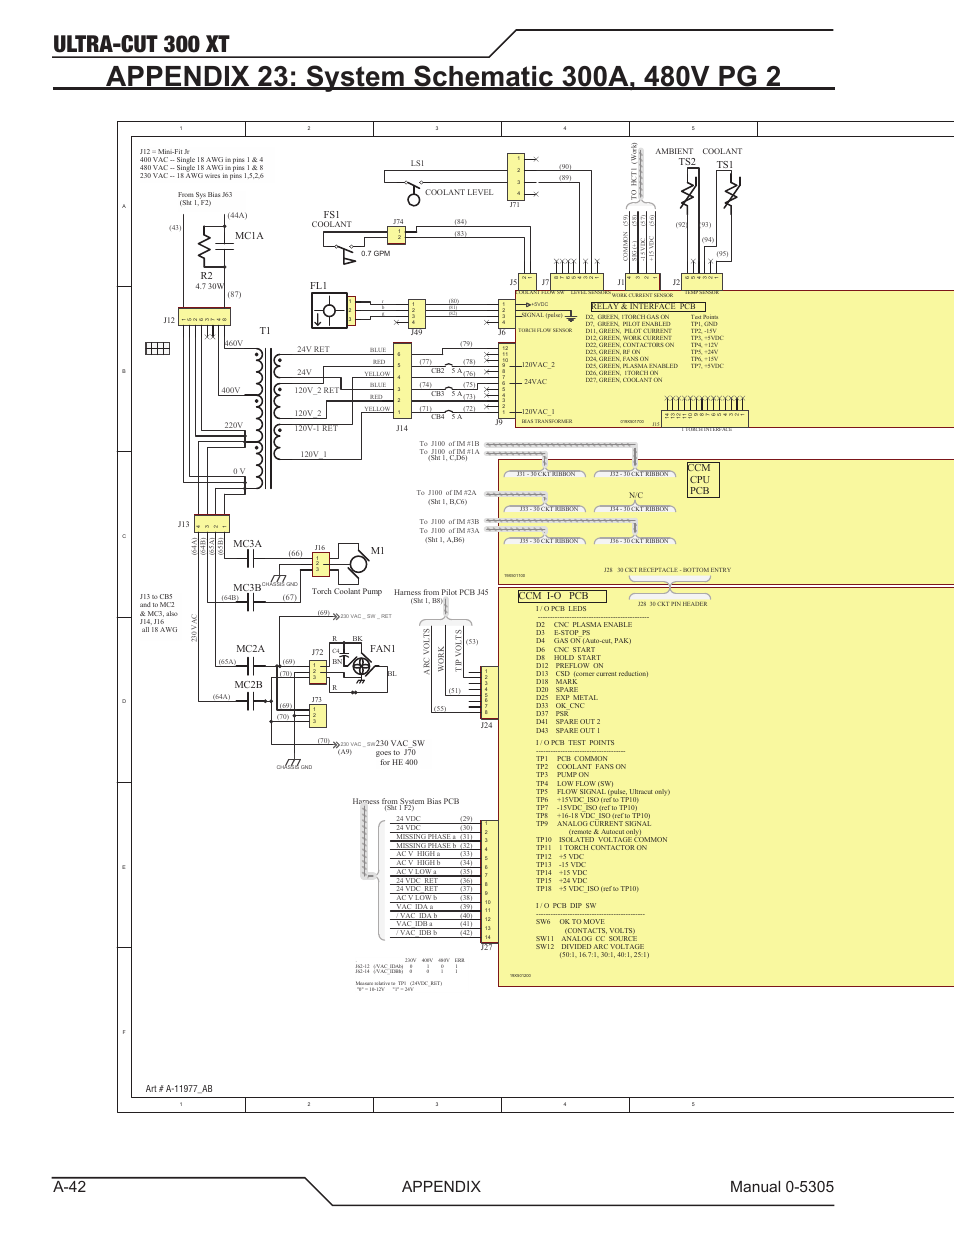This screenshot has height=1235, width=954.
Task: Click the J49 yellow connector block
Action: coord(417,313)
